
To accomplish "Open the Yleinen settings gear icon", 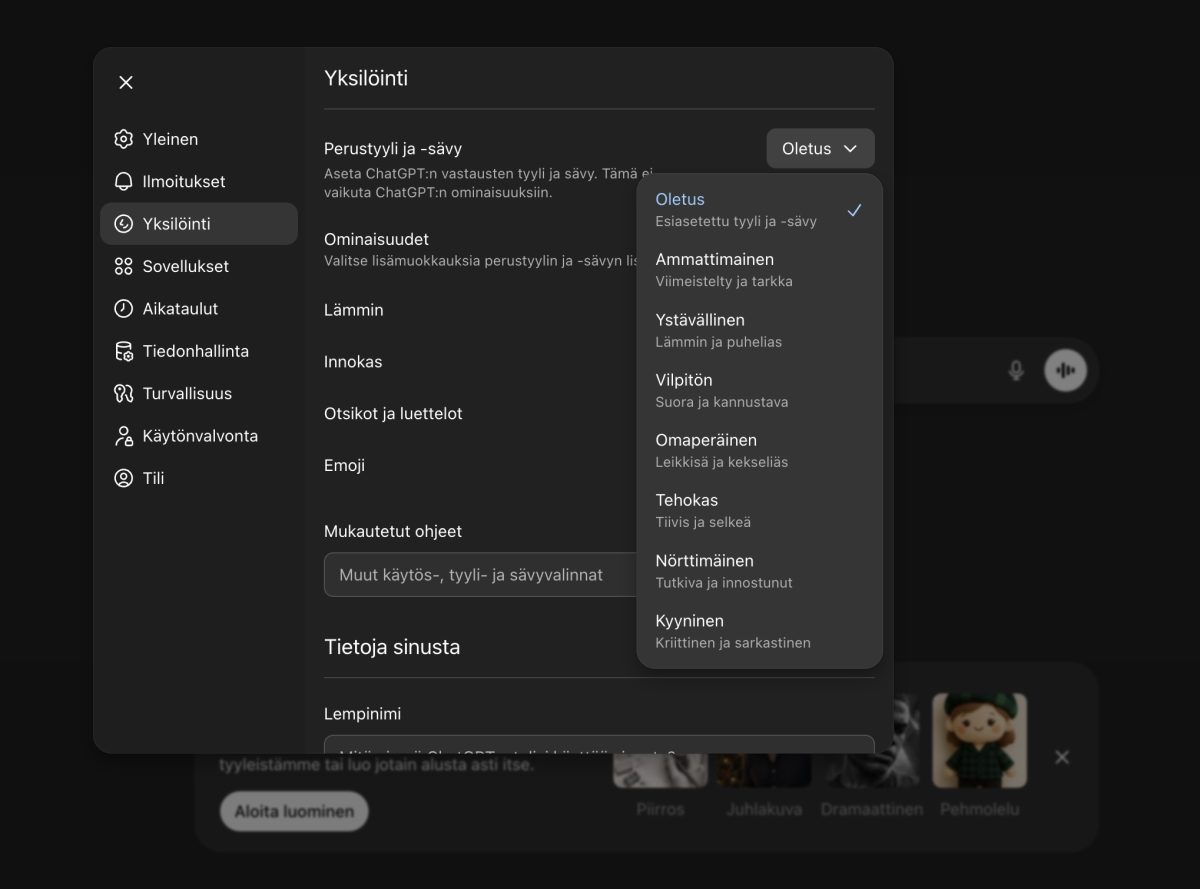I will (124, 139).
